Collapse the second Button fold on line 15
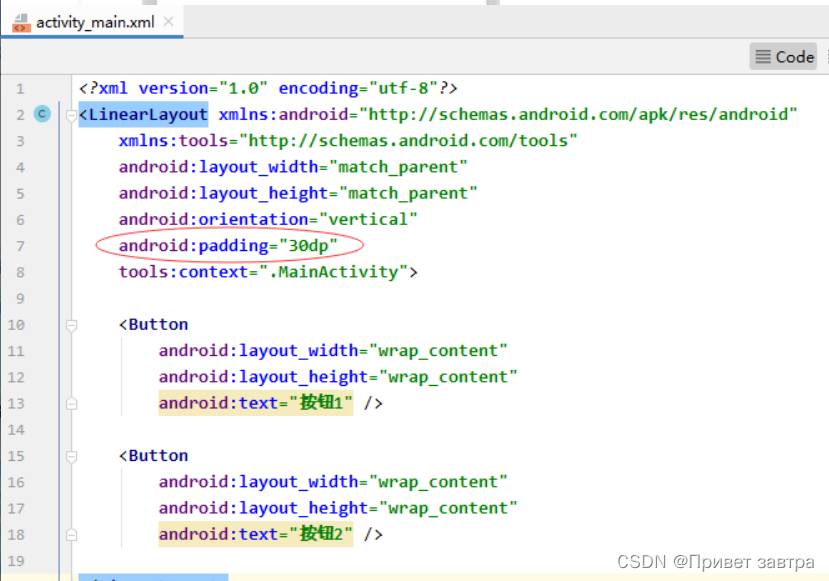This screenshot has width=829, height=581. click(71, 456)
